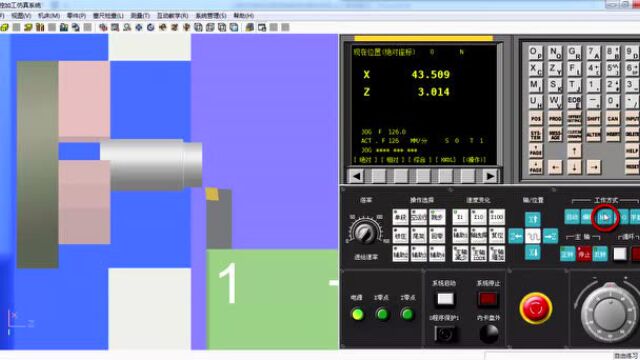Select the circled jog mode button
The image size is (640, 360).
[605, 218]
